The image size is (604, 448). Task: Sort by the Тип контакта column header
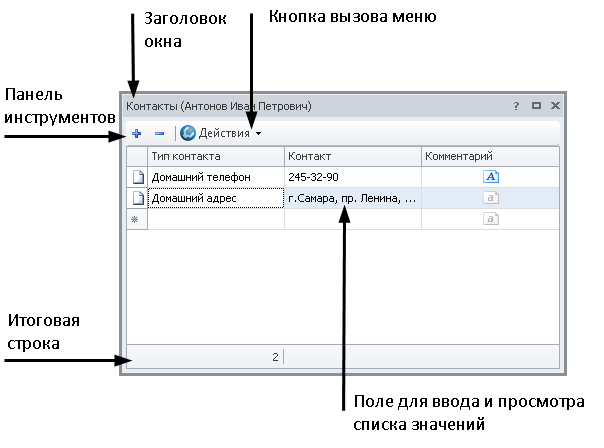(215, 156)
